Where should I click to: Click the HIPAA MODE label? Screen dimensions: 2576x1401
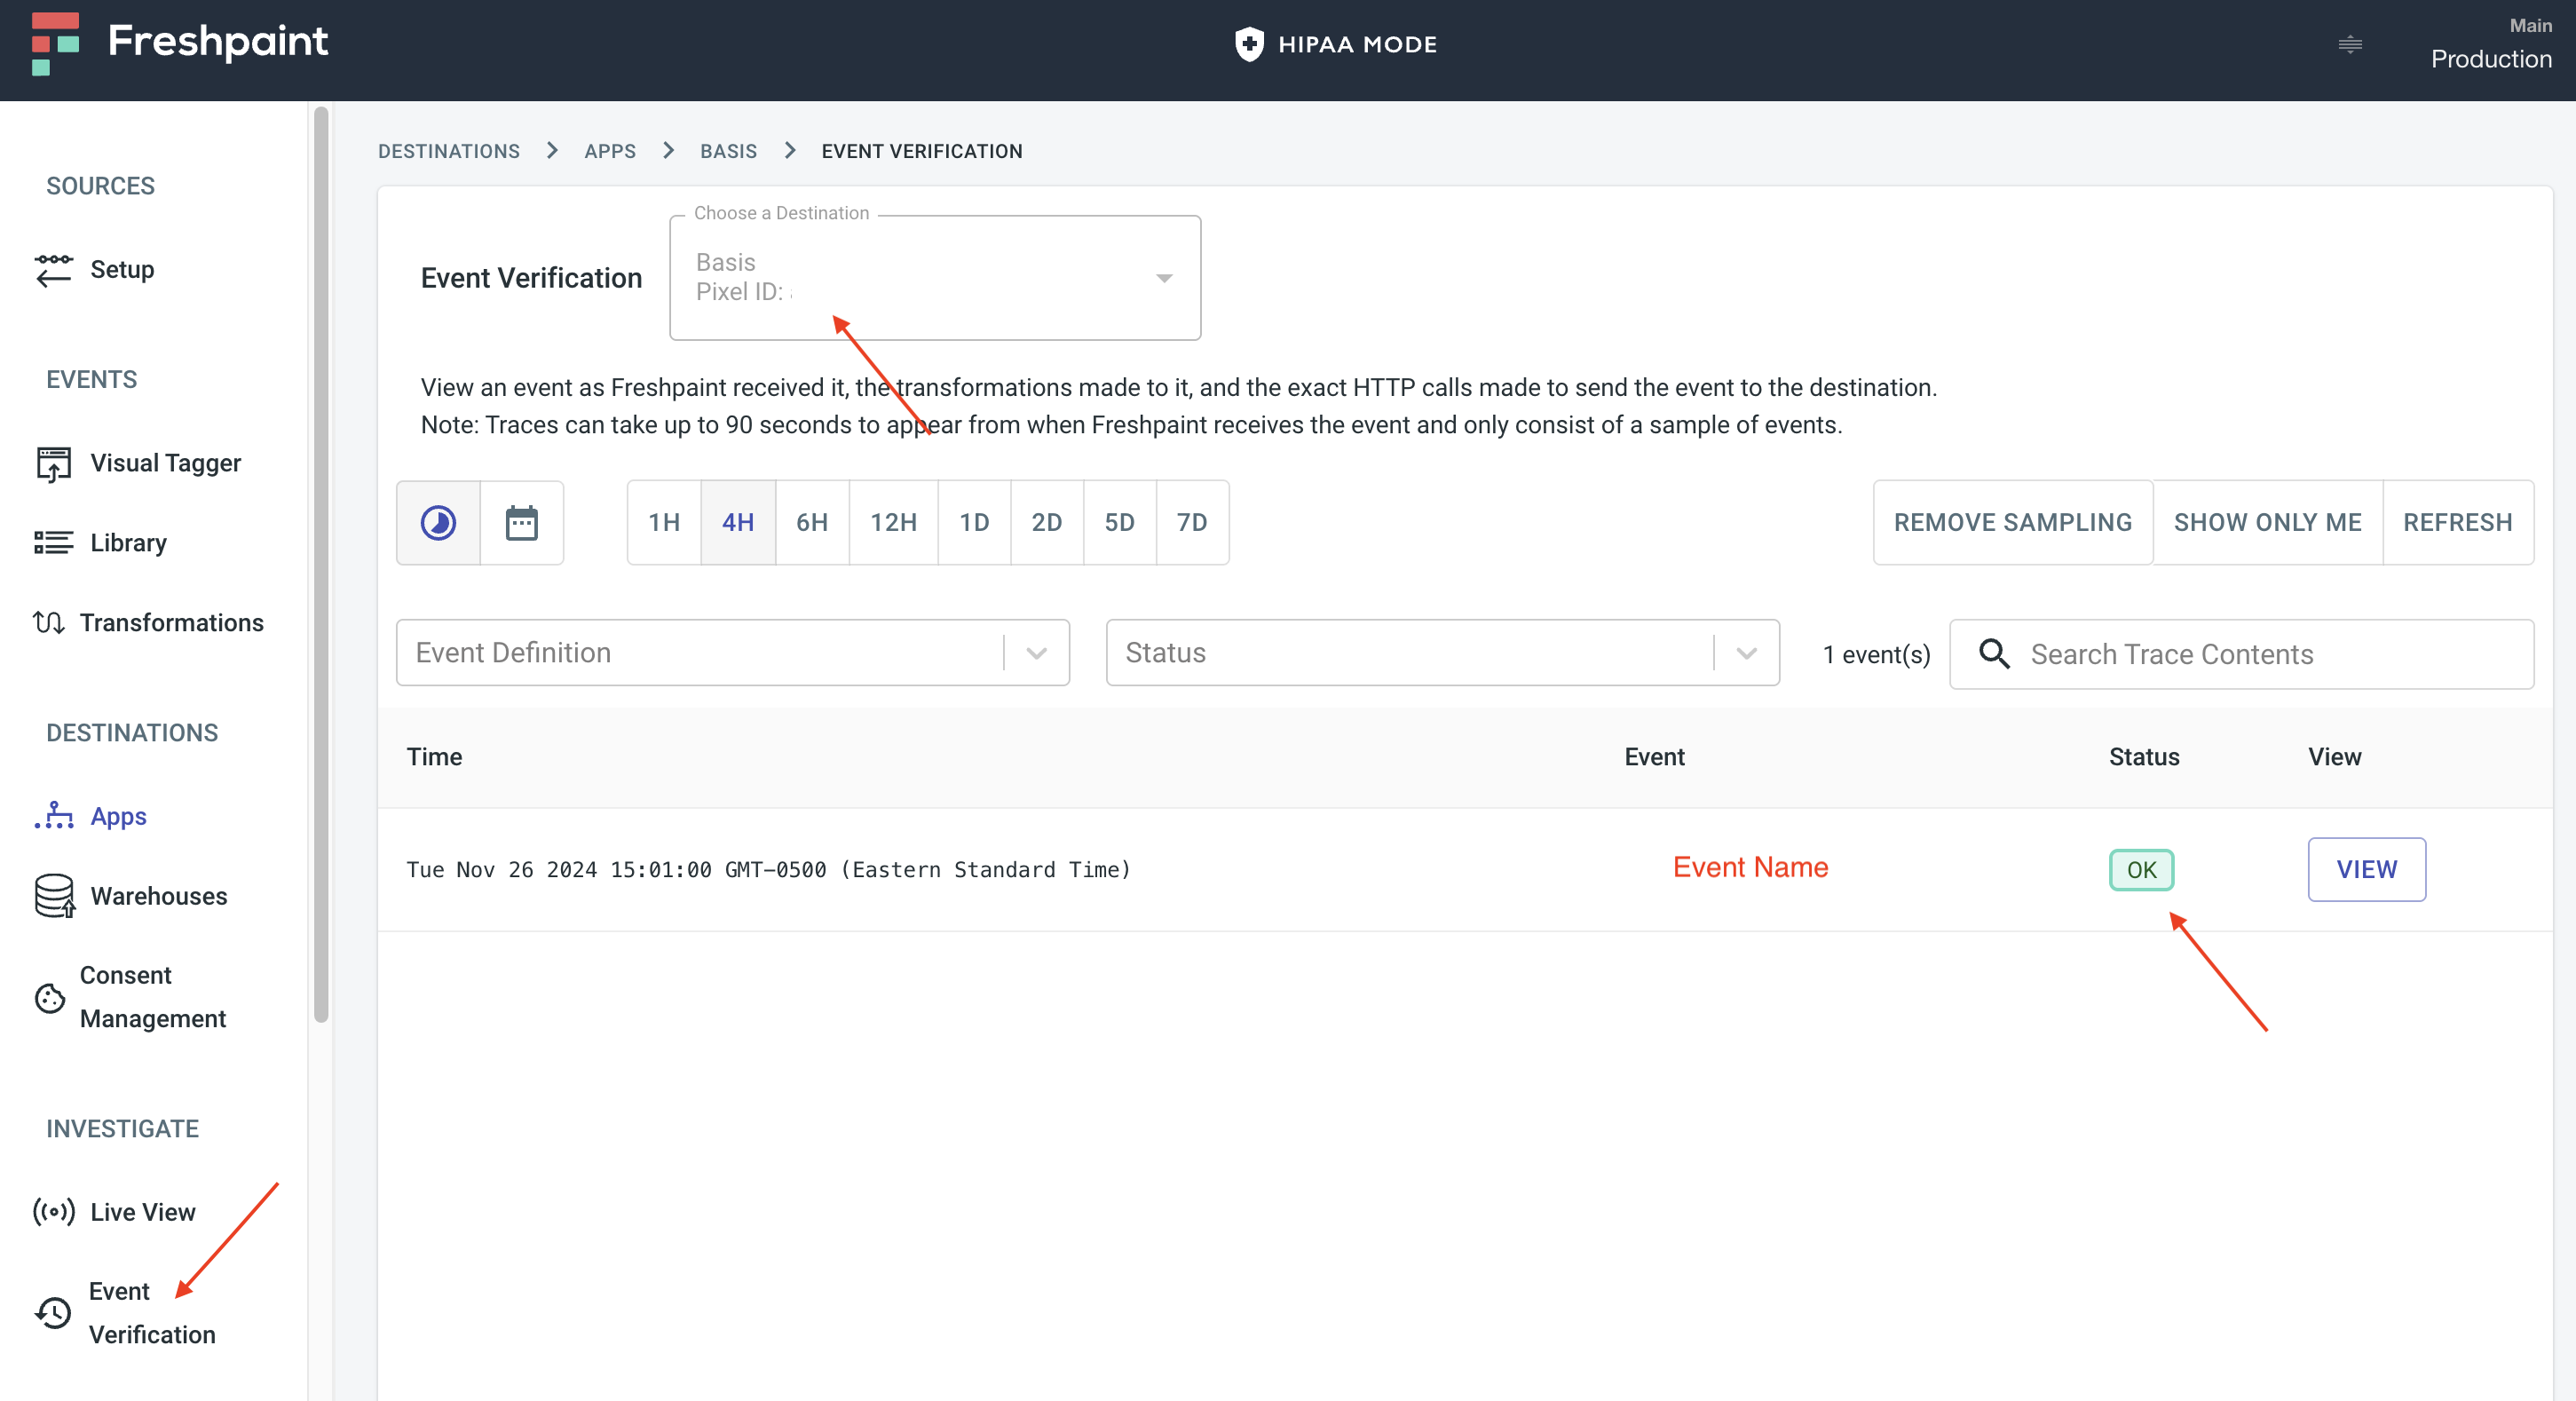click(1357, 44)
